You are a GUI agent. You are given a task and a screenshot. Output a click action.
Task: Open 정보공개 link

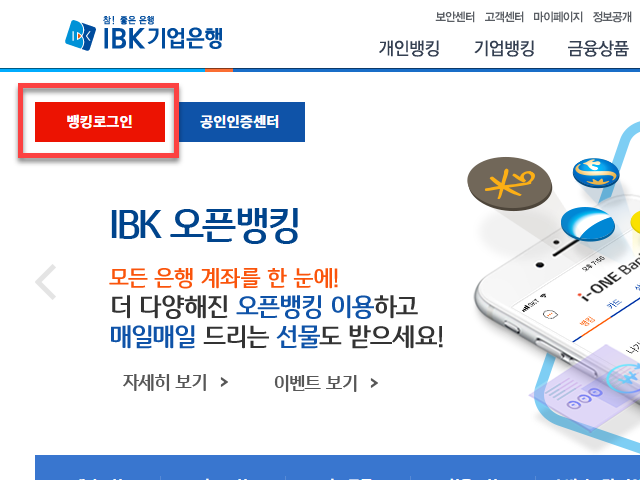pyautogui.click(x=612, y=17)
